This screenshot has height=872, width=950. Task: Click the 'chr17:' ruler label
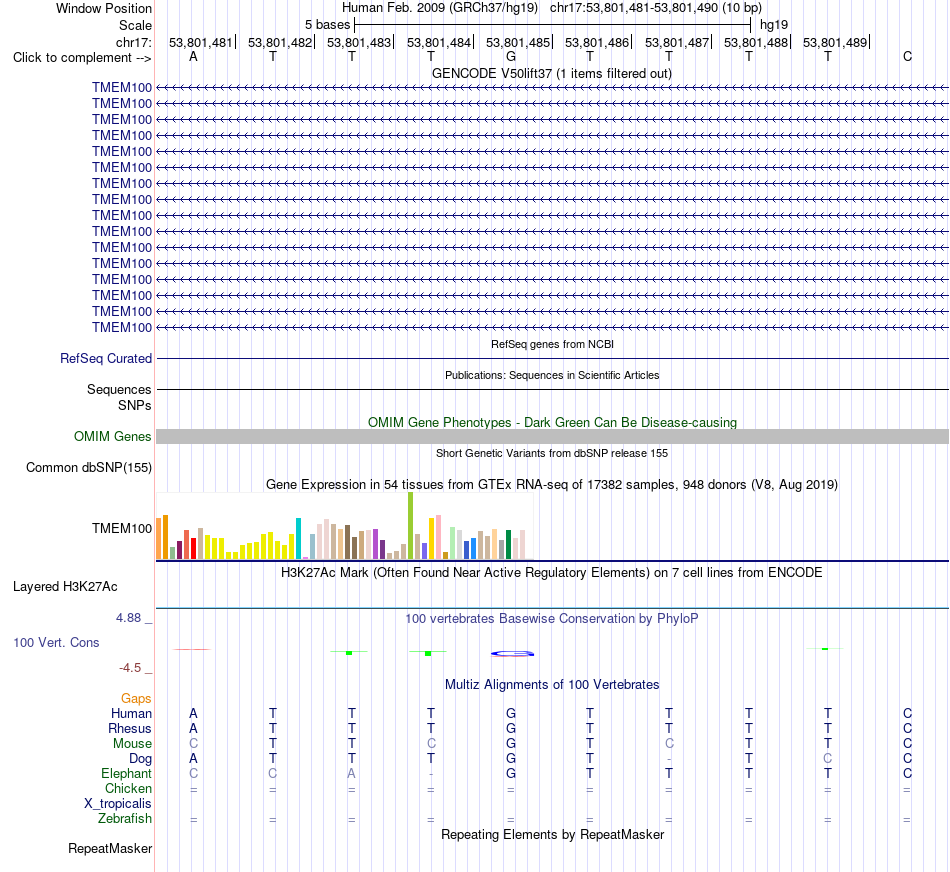[134, 42]
